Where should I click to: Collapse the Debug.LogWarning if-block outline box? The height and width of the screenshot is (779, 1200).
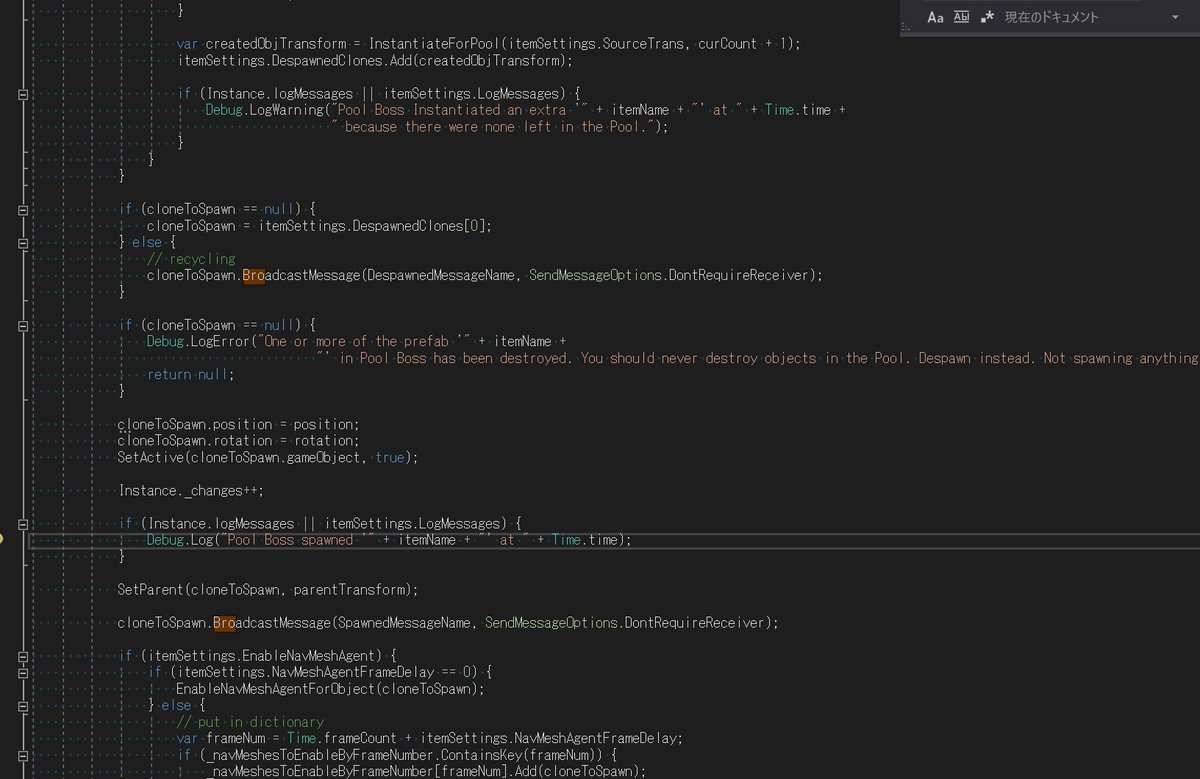(23, 93)
